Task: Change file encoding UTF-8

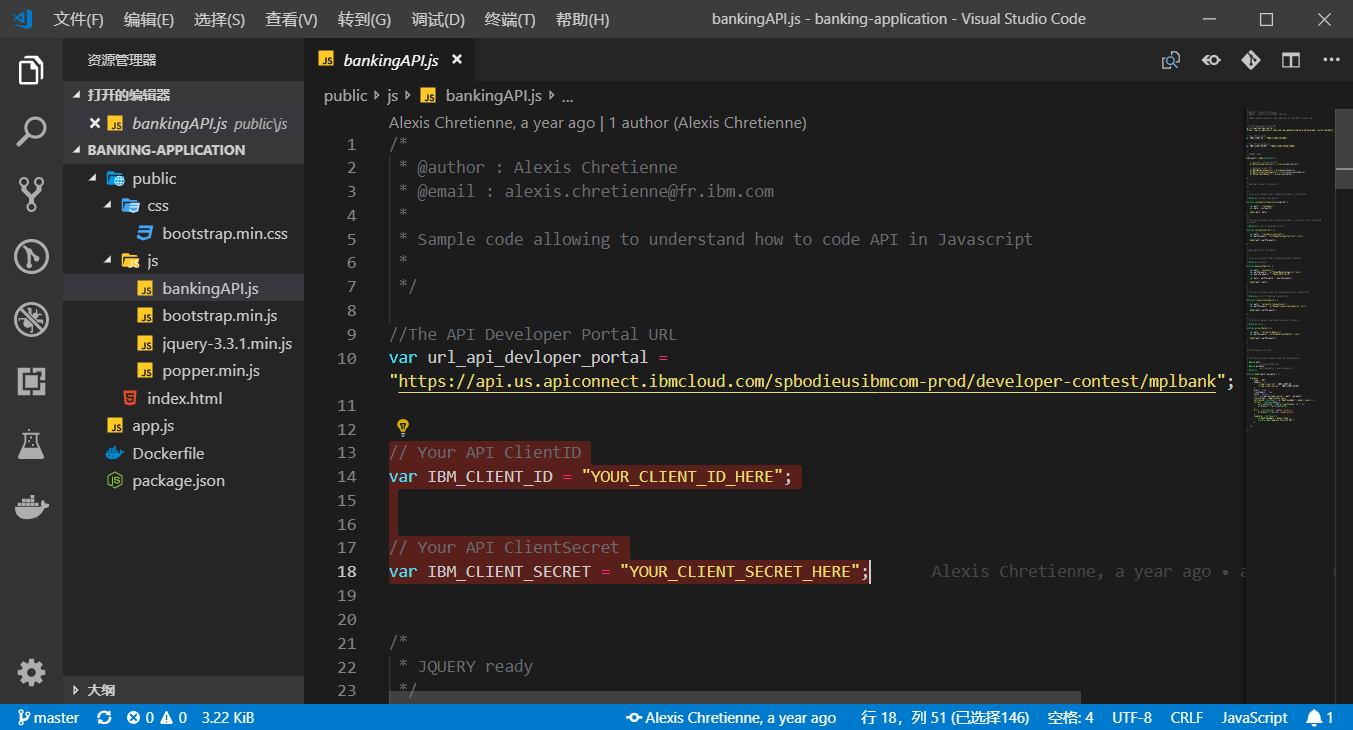Action: point(1132,718)
